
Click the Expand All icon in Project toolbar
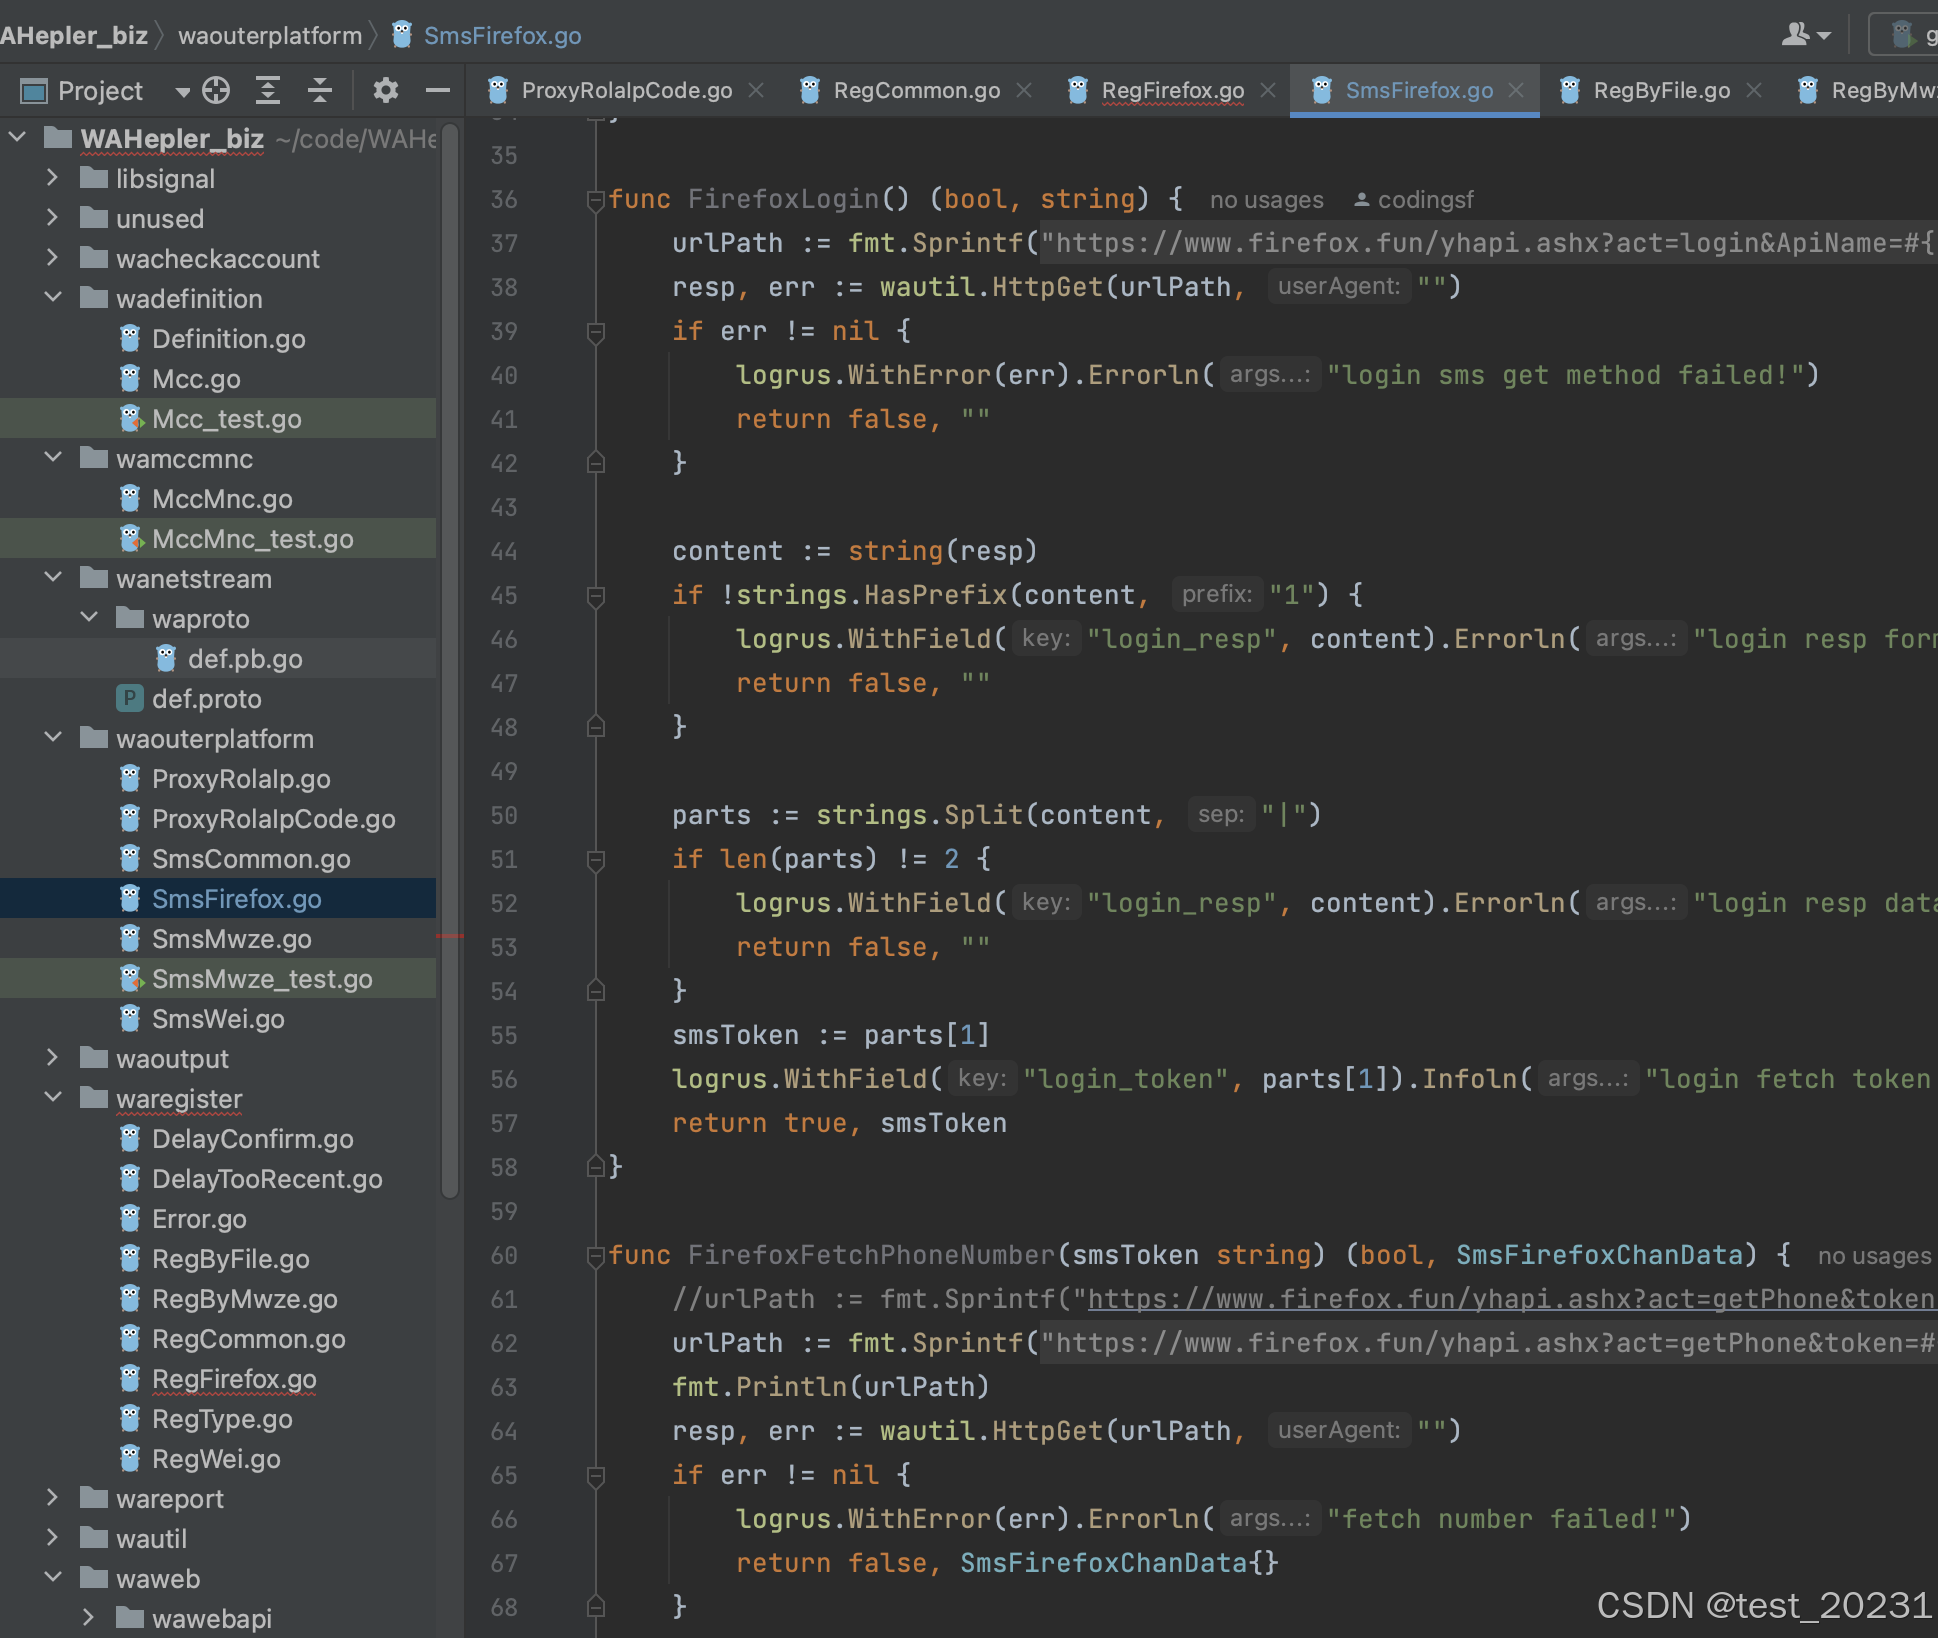coord(268,91)
